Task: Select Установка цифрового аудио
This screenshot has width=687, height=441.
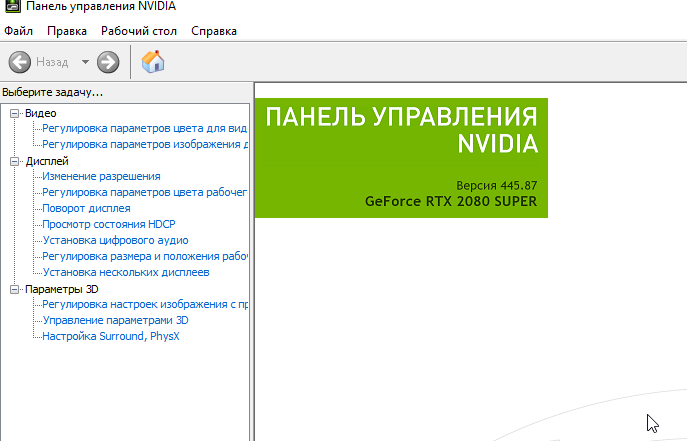Action: tap(115, 240)
